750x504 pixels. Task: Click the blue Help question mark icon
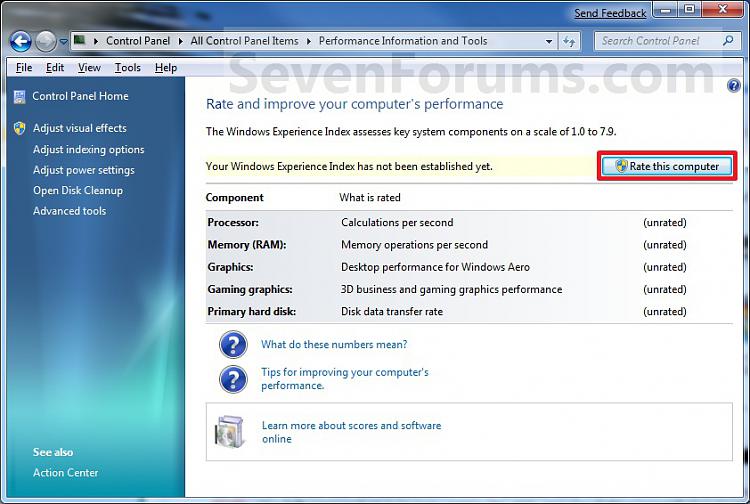(x=733, y=86)
